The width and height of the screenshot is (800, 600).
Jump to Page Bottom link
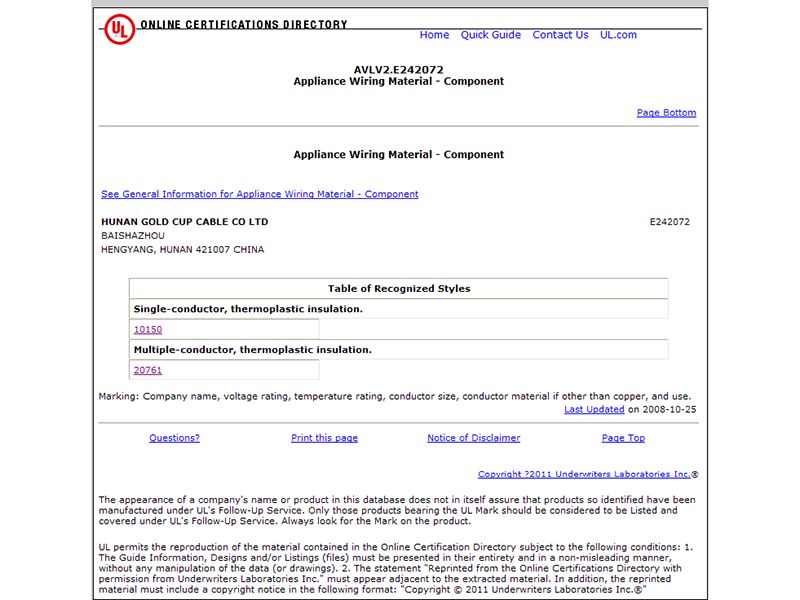(666, 113)
